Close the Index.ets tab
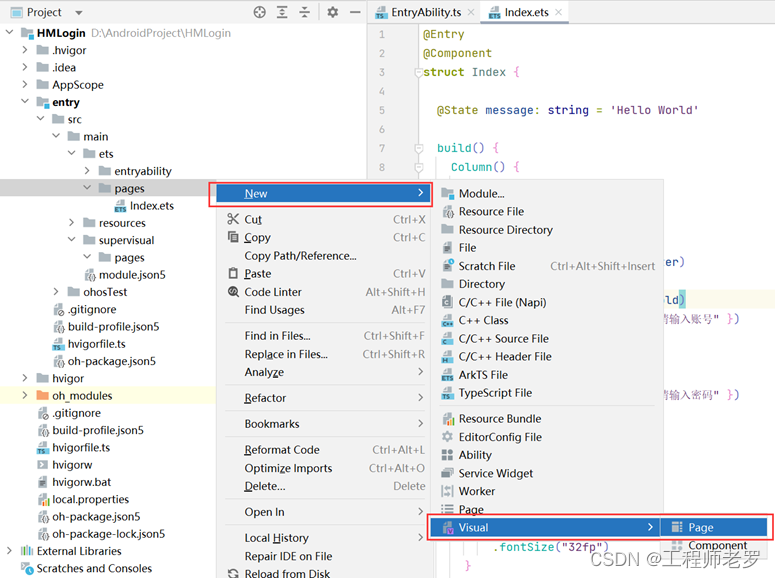 [x=559, y=12]
